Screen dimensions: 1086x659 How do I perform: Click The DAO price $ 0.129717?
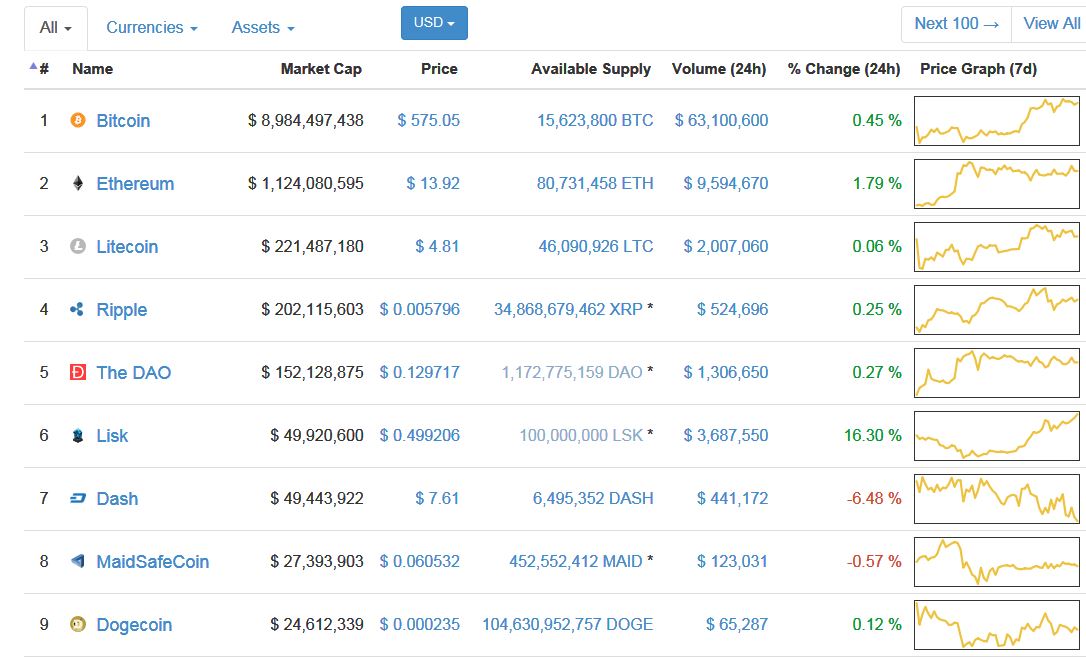point(420,373)
